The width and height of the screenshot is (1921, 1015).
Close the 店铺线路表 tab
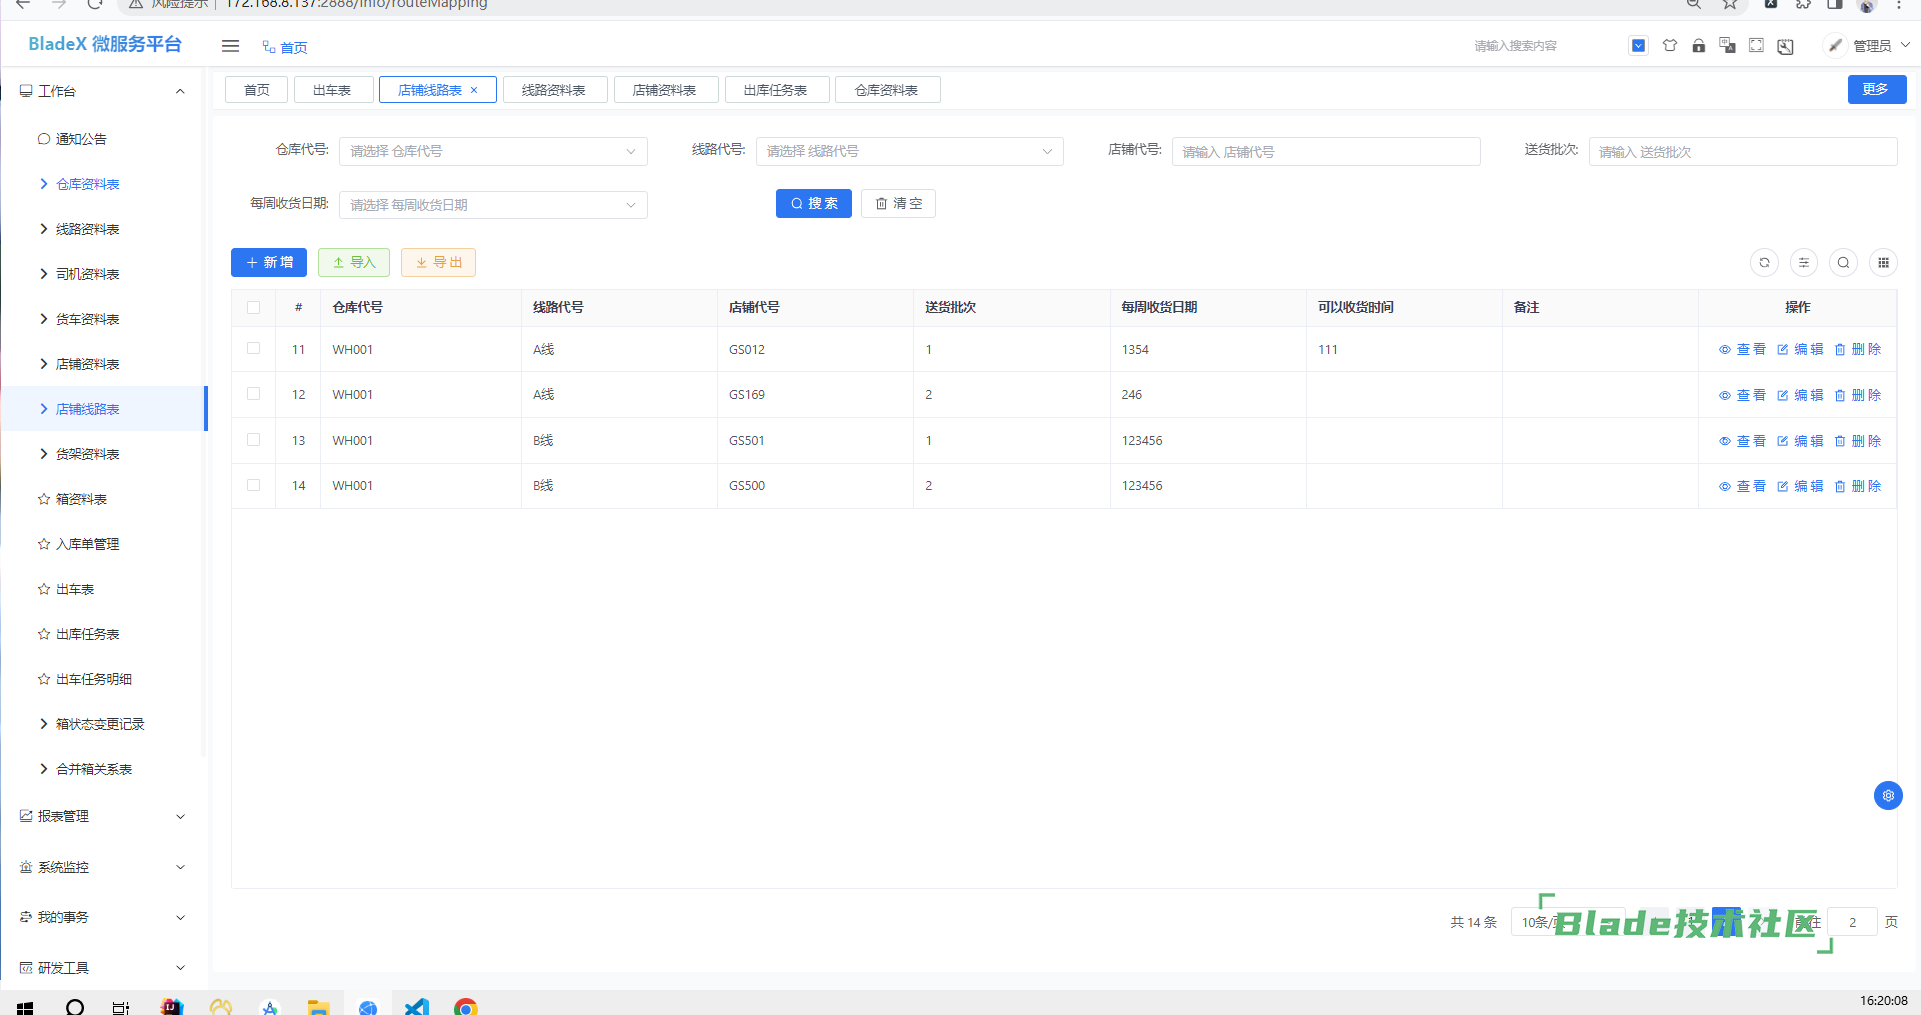click(474, 90)
